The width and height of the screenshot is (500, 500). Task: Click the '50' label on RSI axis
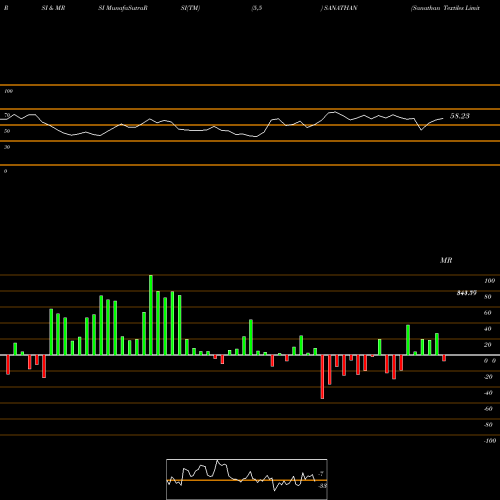tap(7, 131)
